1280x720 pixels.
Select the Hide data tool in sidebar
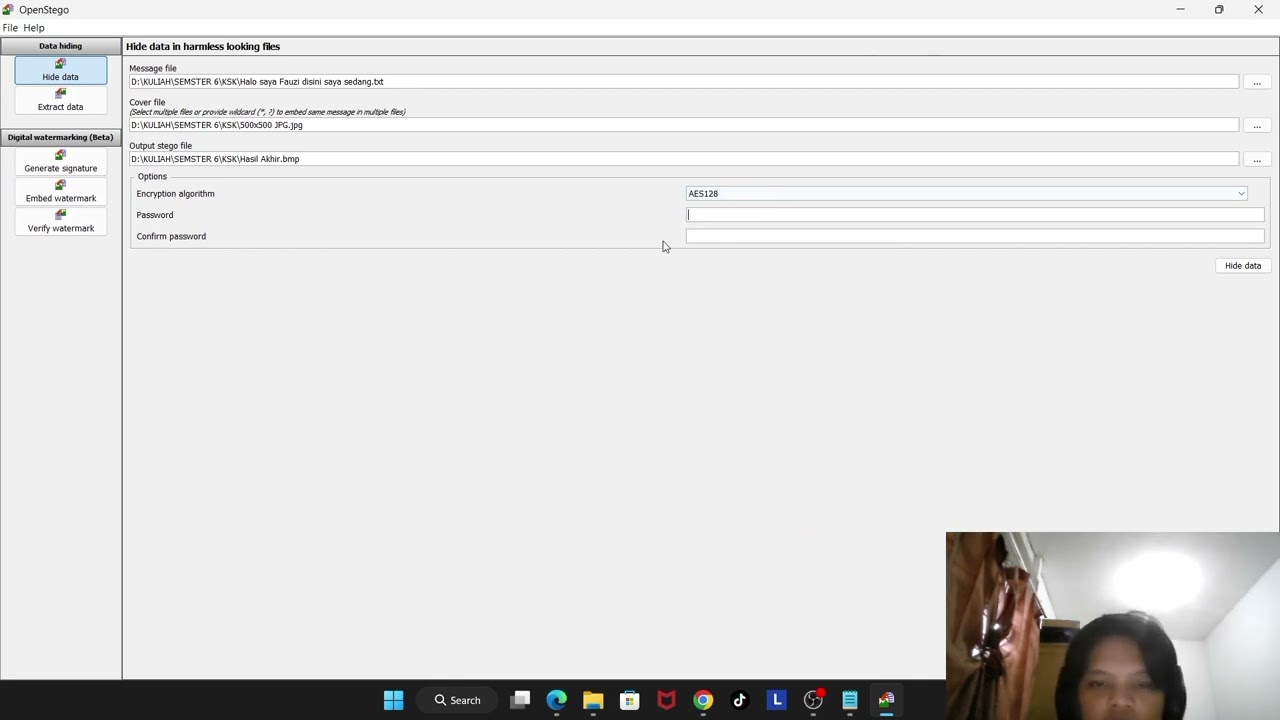click(61, 70)
